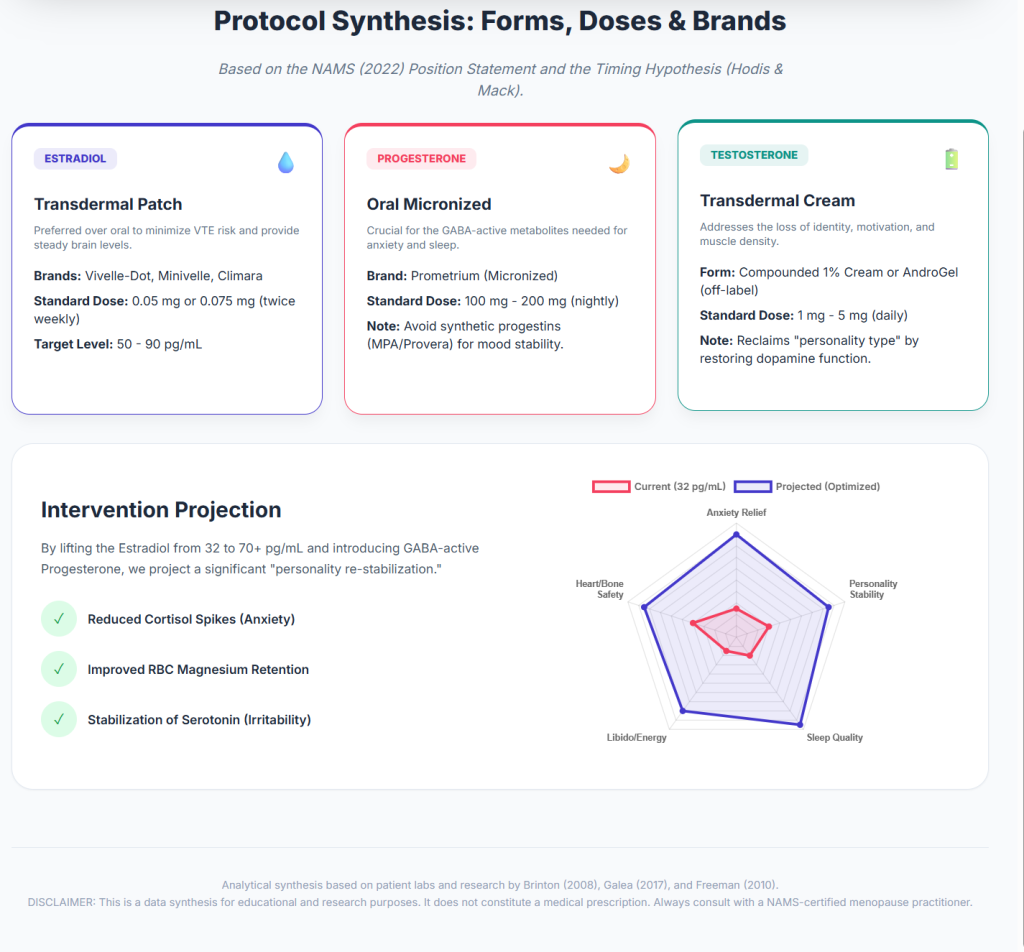Toggle the Projected (Optimized) legend swatch
The image size is (1024, 952).
[x=752, y=486]
